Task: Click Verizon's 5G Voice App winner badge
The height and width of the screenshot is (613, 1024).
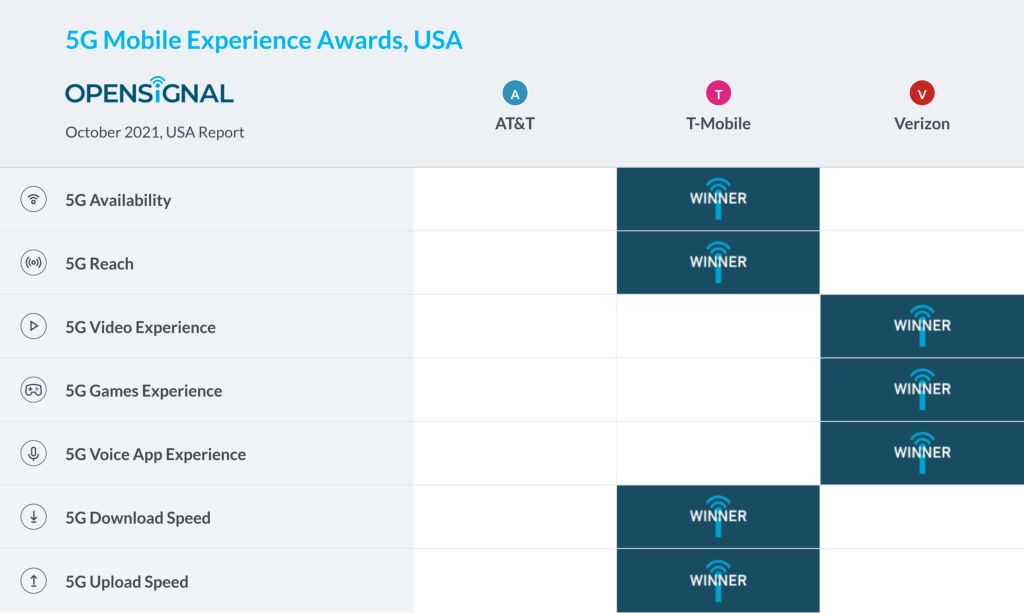Action: [x=922, y=453]
